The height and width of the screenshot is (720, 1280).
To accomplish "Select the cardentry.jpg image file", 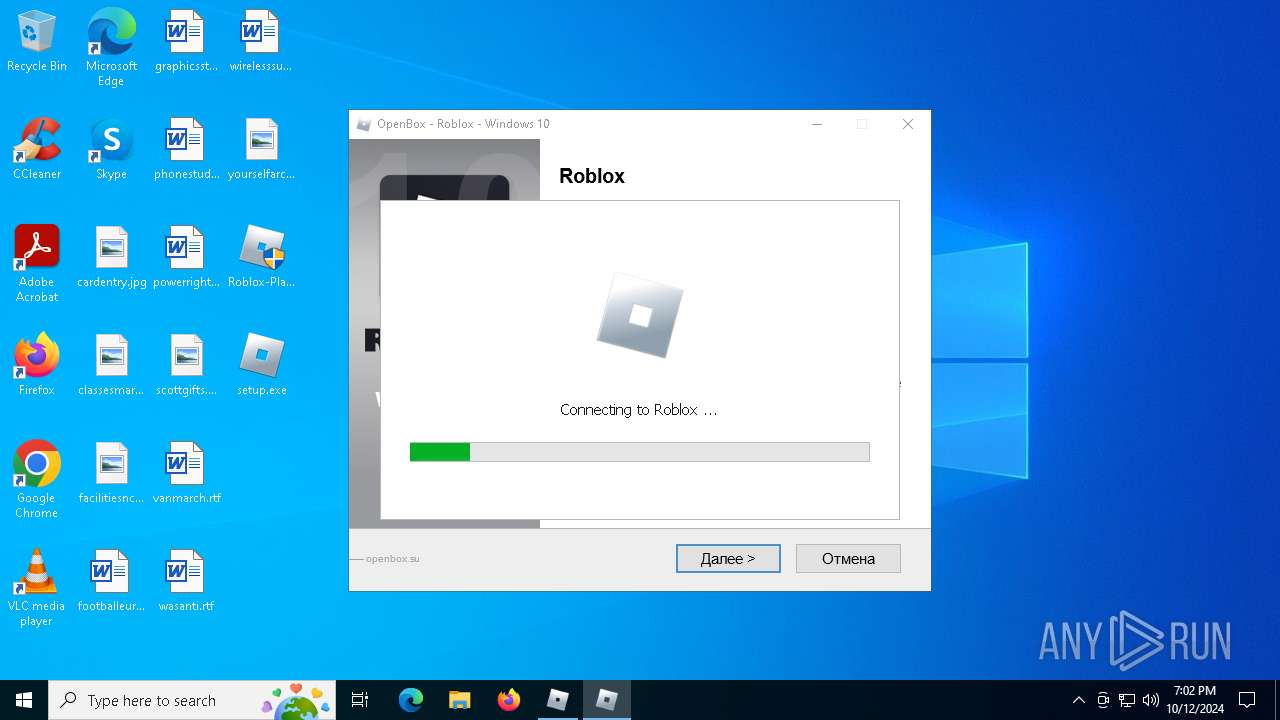I will pos(111,257).
